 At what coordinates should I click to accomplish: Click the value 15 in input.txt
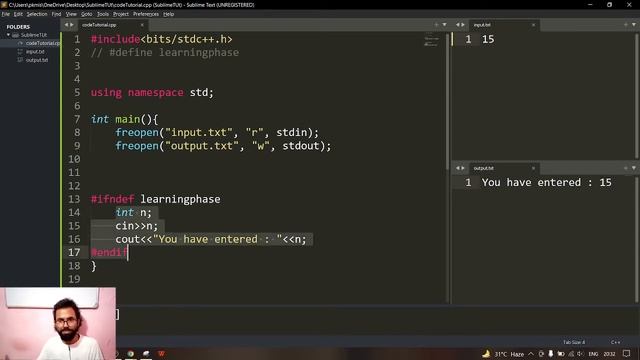[x=488, y=40]
